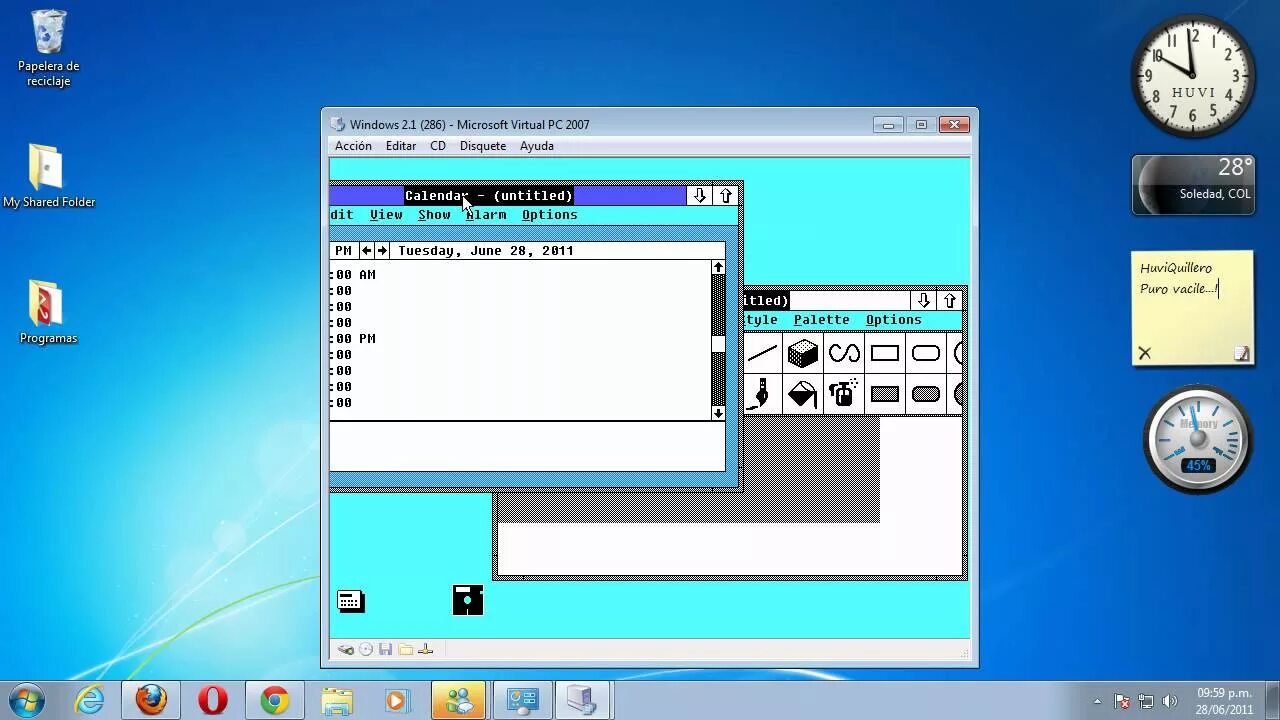Screen dimensions: 1280x720
Task: Select My Shared Folder desktop icon
Action: point(48,176)
